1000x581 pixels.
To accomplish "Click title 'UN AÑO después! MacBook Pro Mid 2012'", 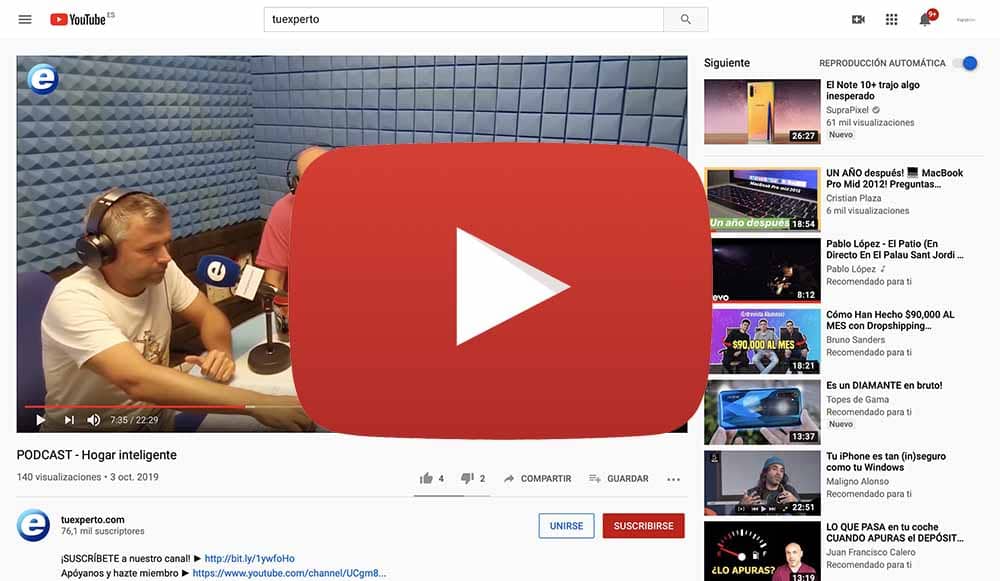I will tap(895, 178).
